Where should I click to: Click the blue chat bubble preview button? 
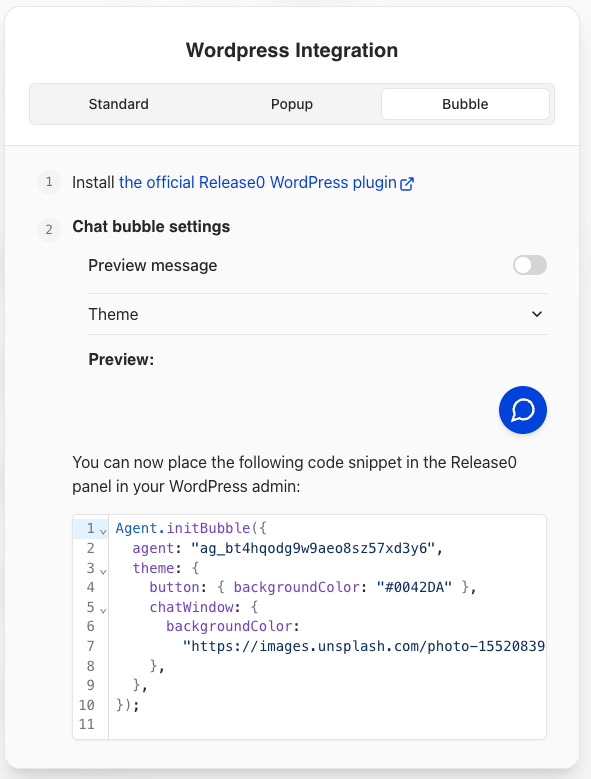pyautogui.click(x=522, y=410)
